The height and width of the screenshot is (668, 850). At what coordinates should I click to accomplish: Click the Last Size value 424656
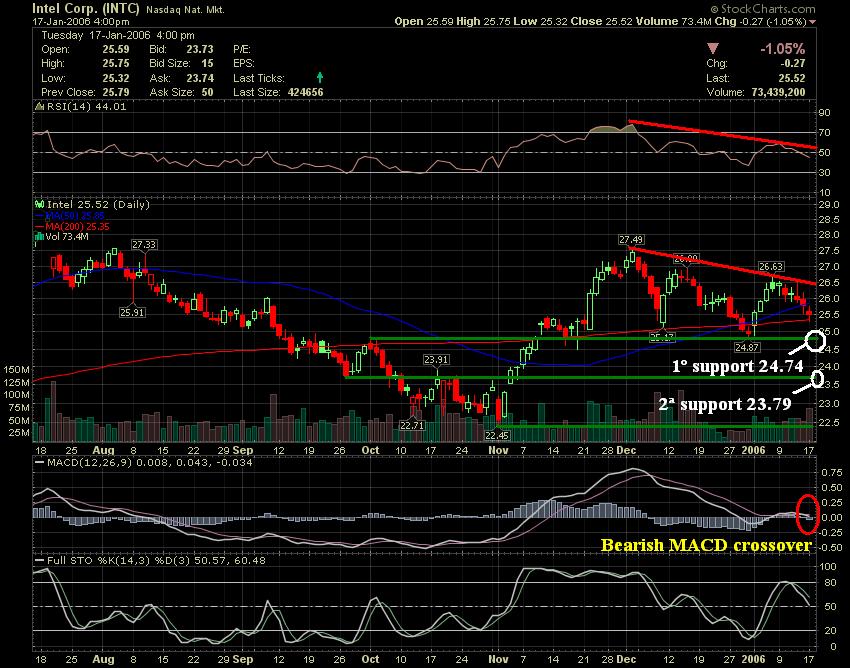pos(305,92)
